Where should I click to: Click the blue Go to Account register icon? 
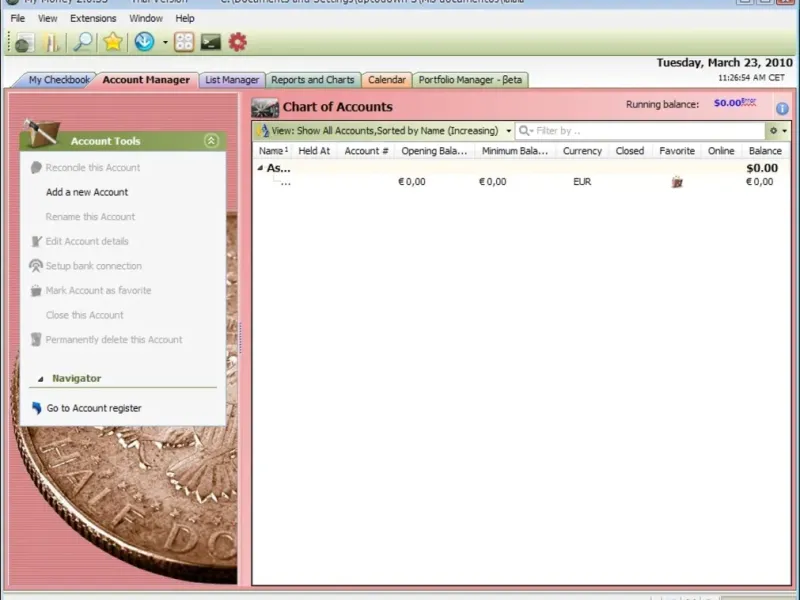(x=36, y=408)
